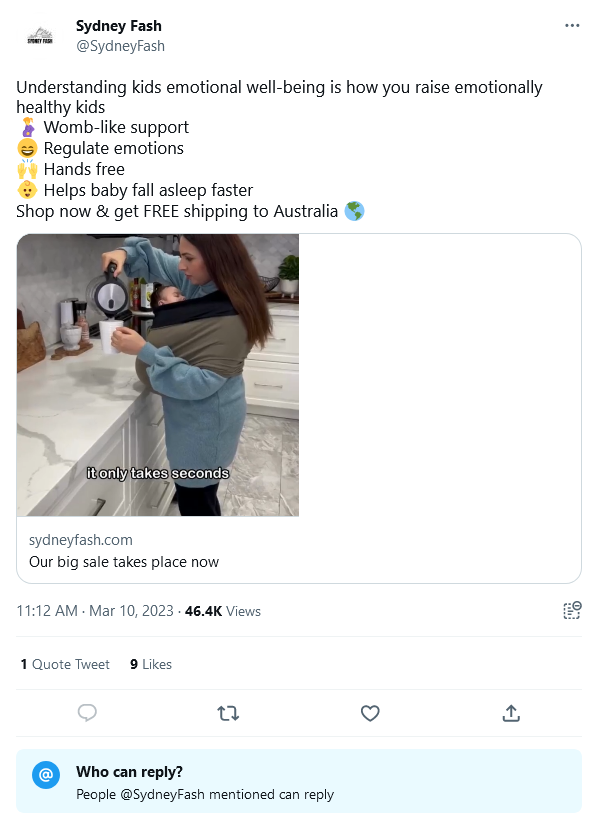Click the tweet text about emotional well-being
Screen dimensions: 598x829
(x=279, y=97)
